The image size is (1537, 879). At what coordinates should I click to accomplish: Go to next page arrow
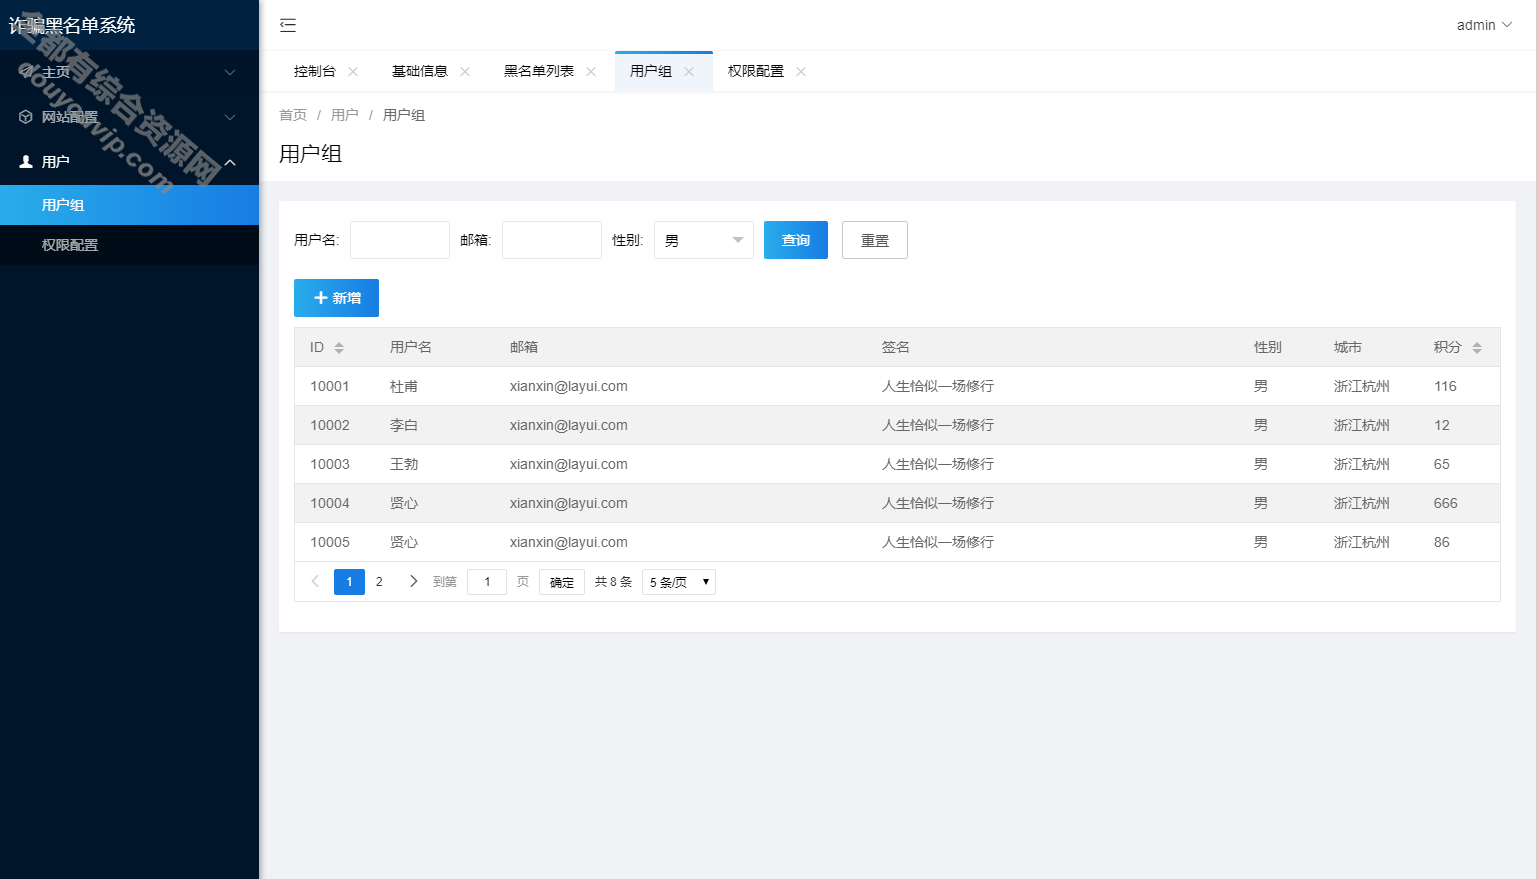[x=413, y=581]
